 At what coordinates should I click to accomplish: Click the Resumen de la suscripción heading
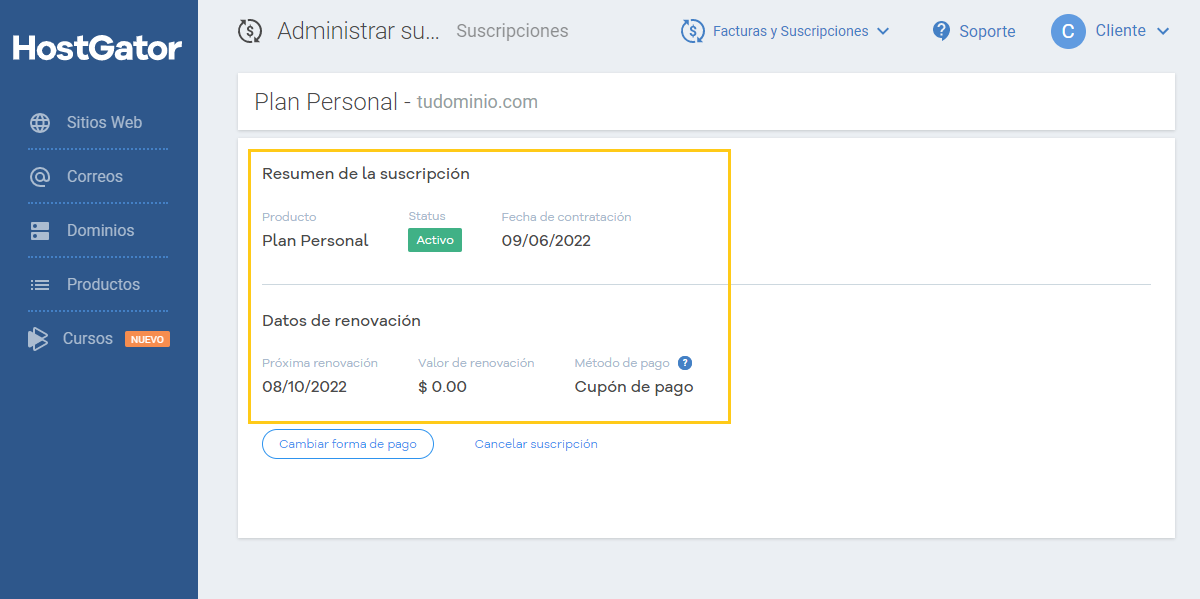pos(366,174)
